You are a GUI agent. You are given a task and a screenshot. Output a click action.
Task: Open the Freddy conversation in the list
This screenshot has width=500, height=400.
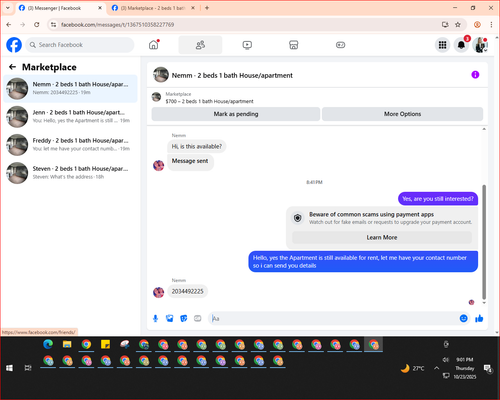(x=70, y=145)
